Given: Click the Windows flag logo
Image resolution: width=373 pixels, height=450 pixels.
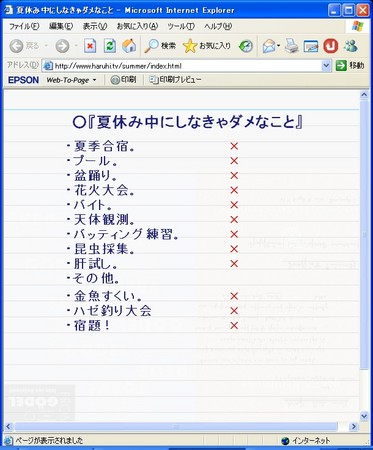Looking at the screenshot, I should (x=357, y=26).
